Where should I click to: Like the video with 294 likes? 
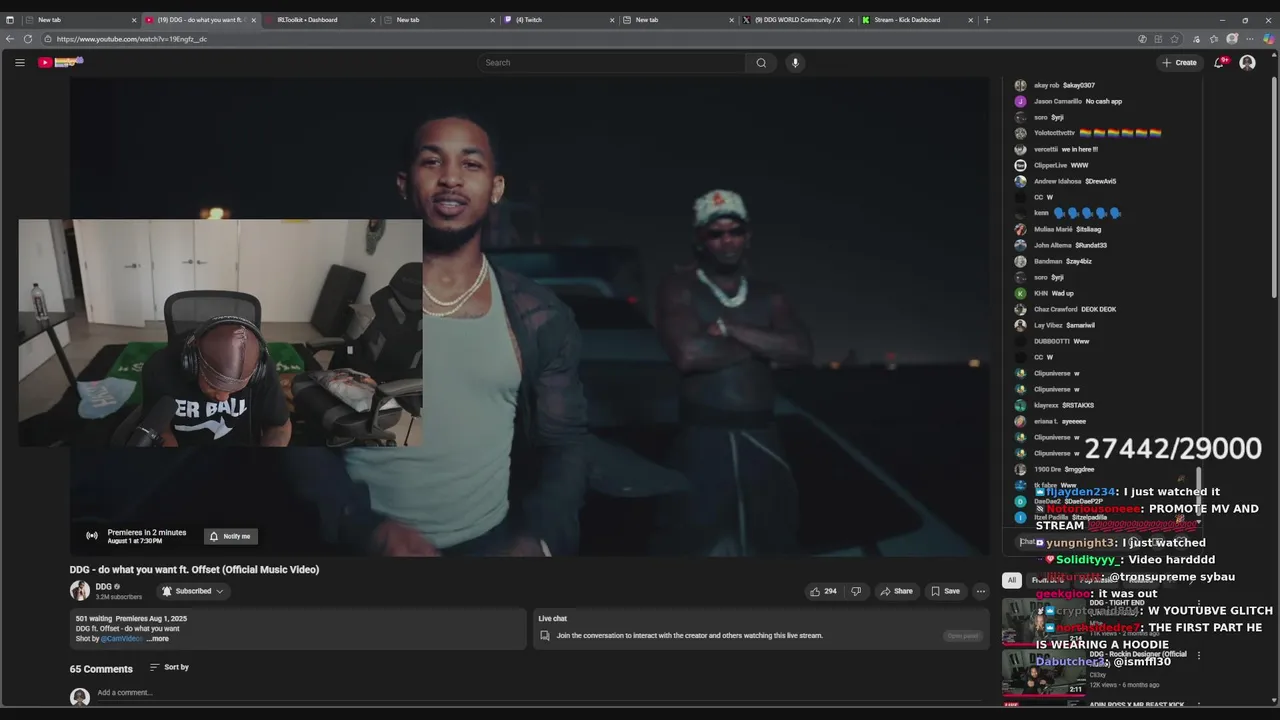(823, 591)
